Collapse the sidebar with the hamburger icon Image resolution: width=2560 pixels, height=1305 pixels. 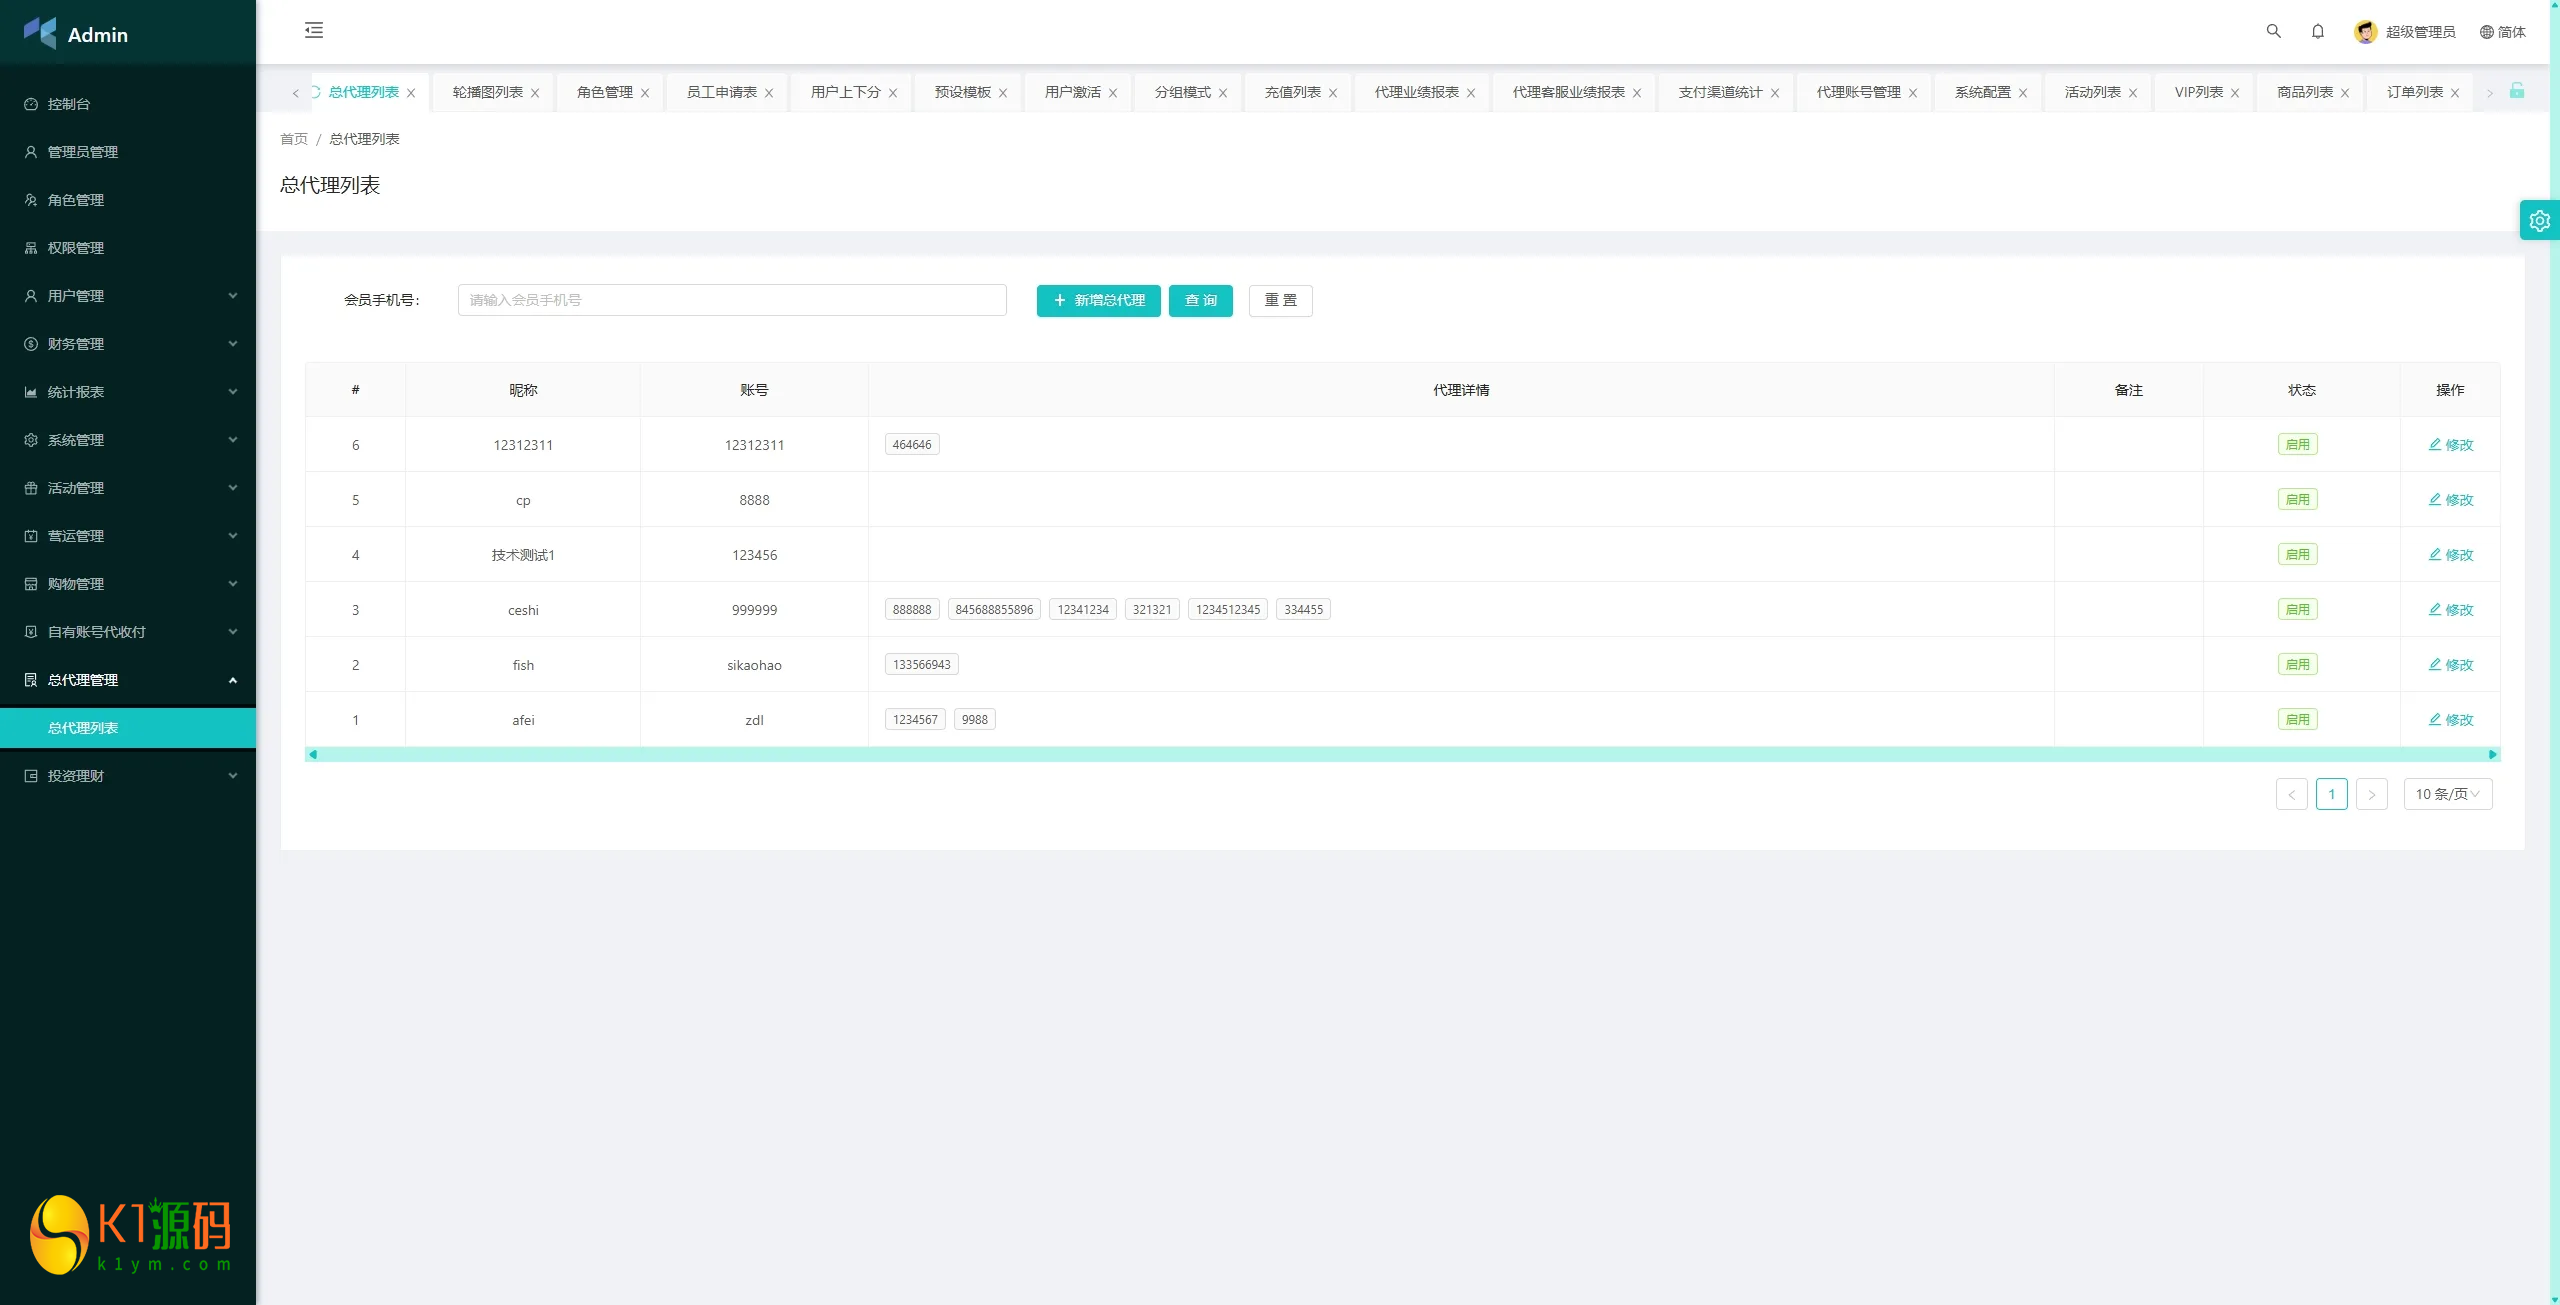pos(314,31)
